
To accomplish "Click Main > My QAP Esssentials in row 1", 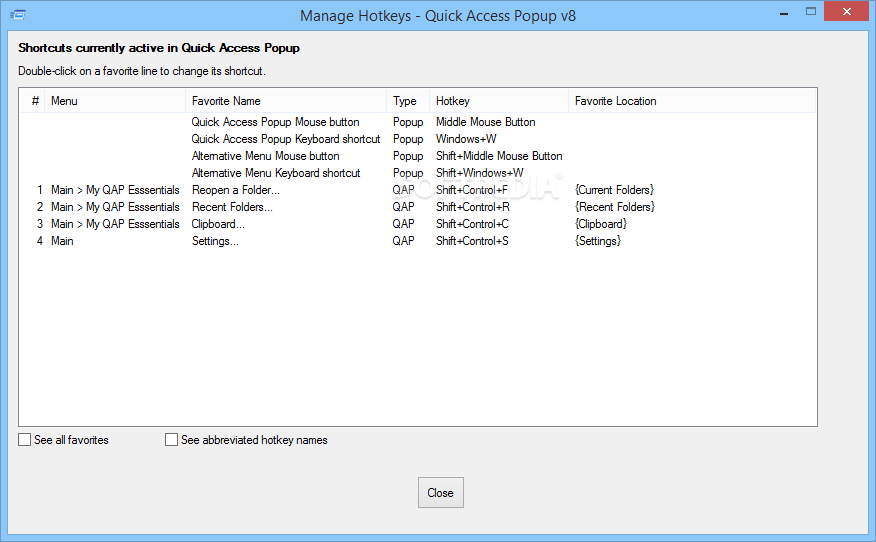I will 115,190.
